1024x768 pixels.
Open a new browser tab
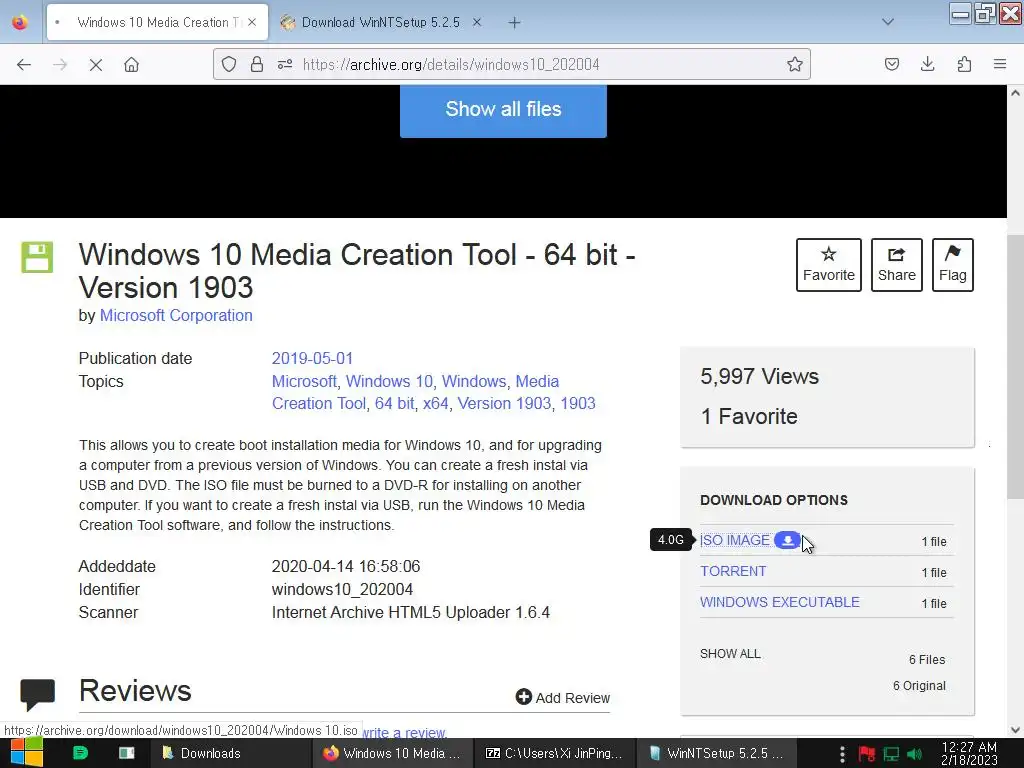point(515,23)
